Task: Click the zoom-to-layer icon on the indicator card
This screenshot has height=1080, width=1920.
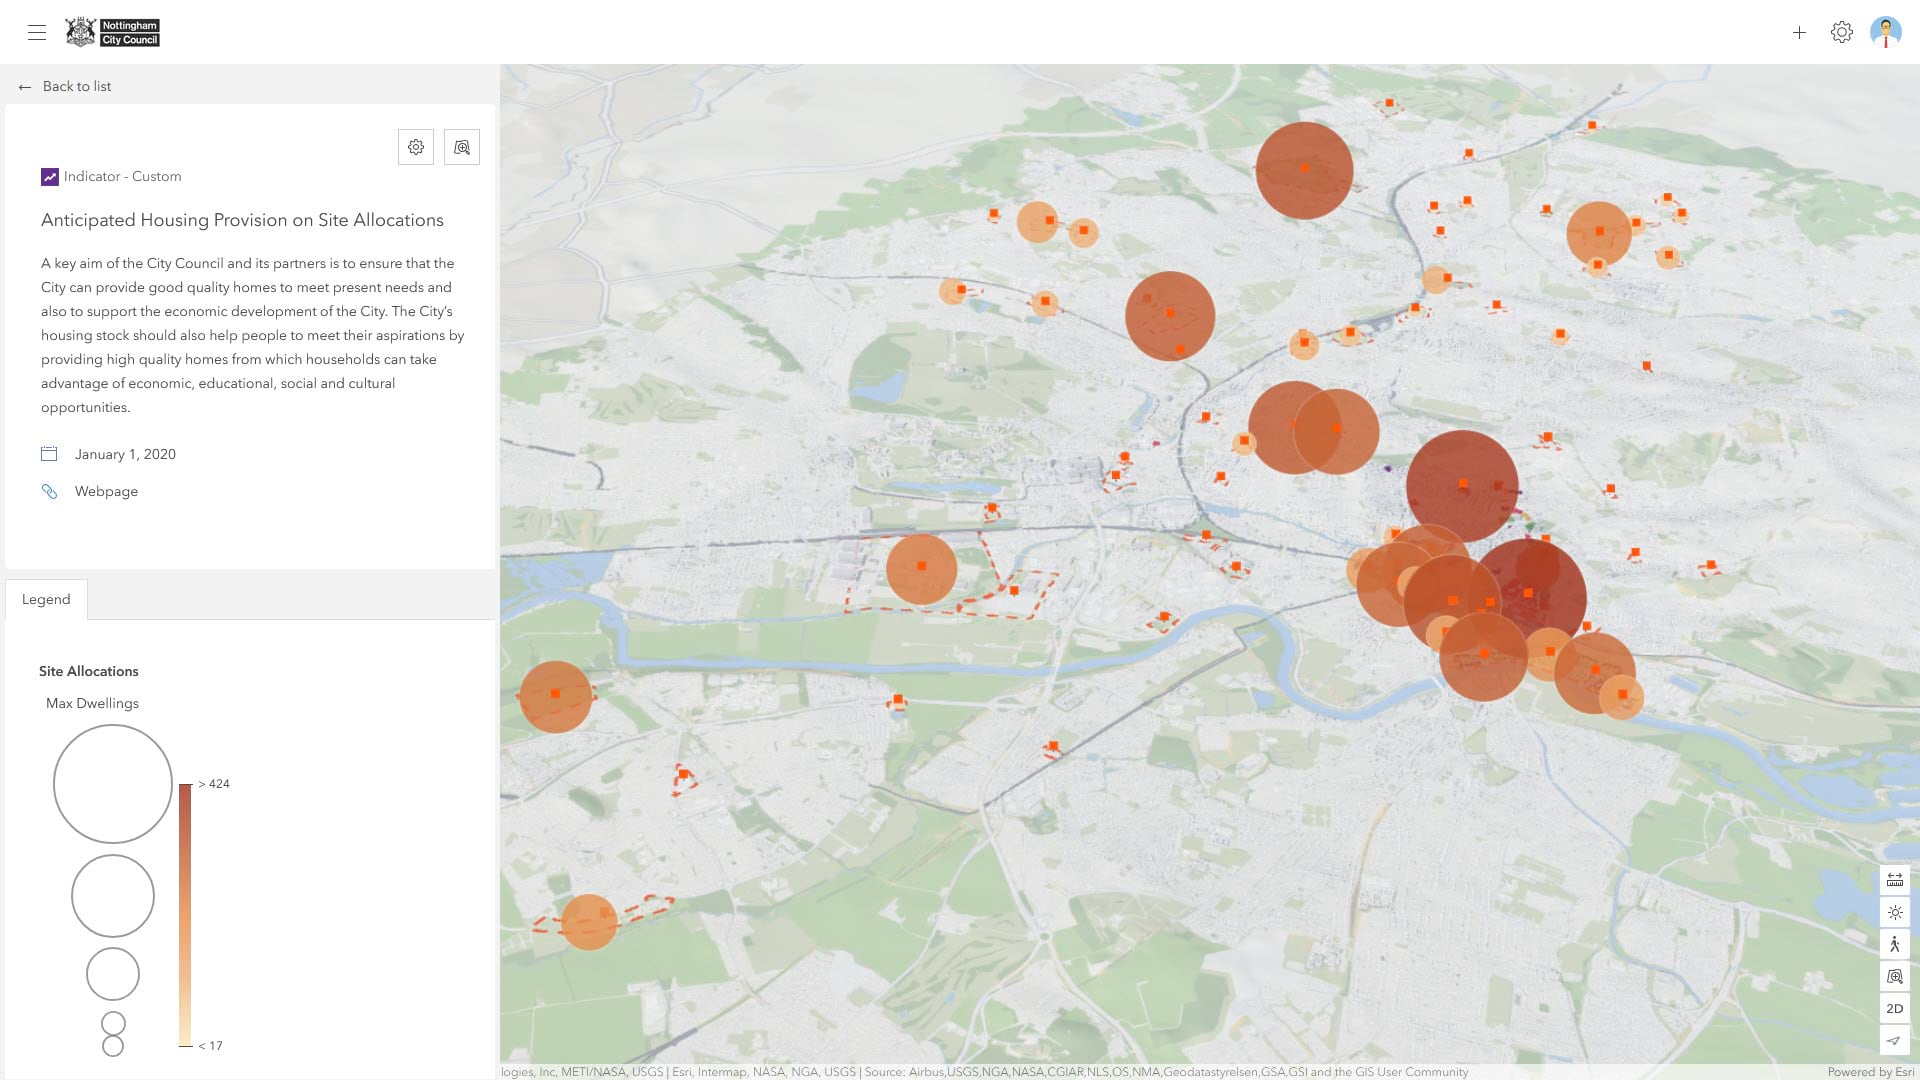Action: [462, 147]
